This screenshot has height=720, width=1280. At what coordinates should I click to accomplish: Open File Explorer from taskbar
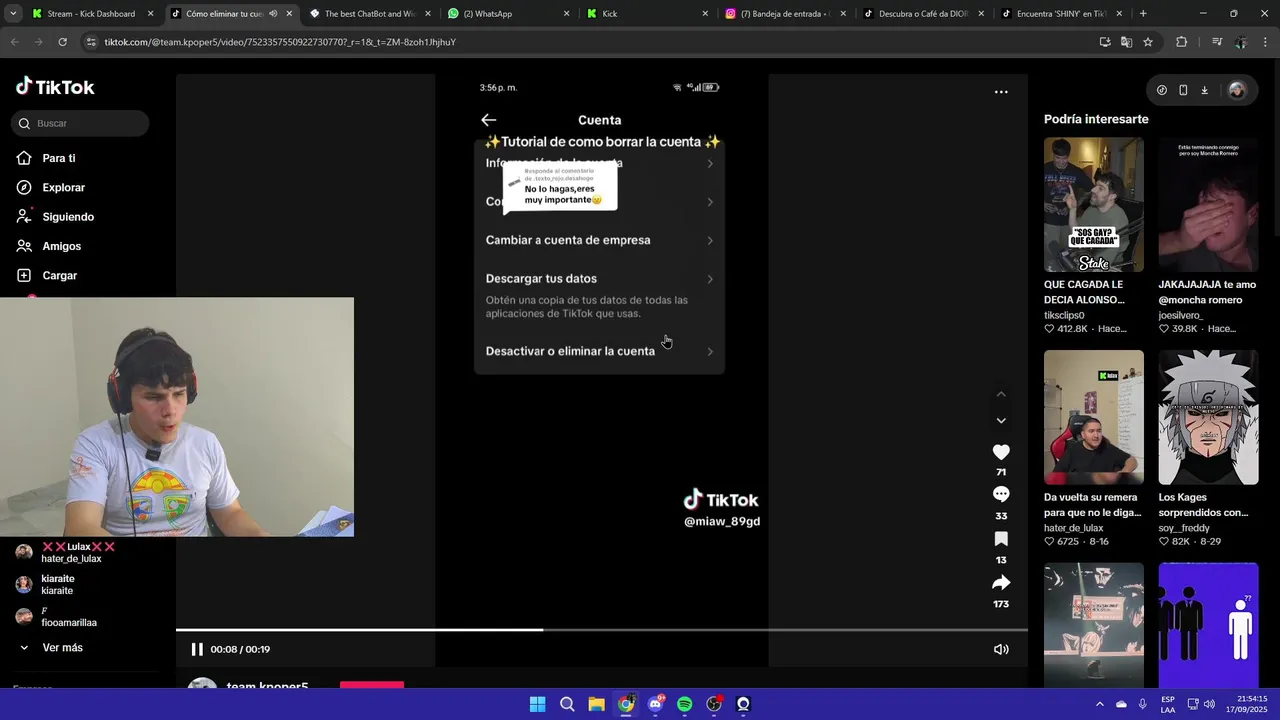tap(596, 704)
